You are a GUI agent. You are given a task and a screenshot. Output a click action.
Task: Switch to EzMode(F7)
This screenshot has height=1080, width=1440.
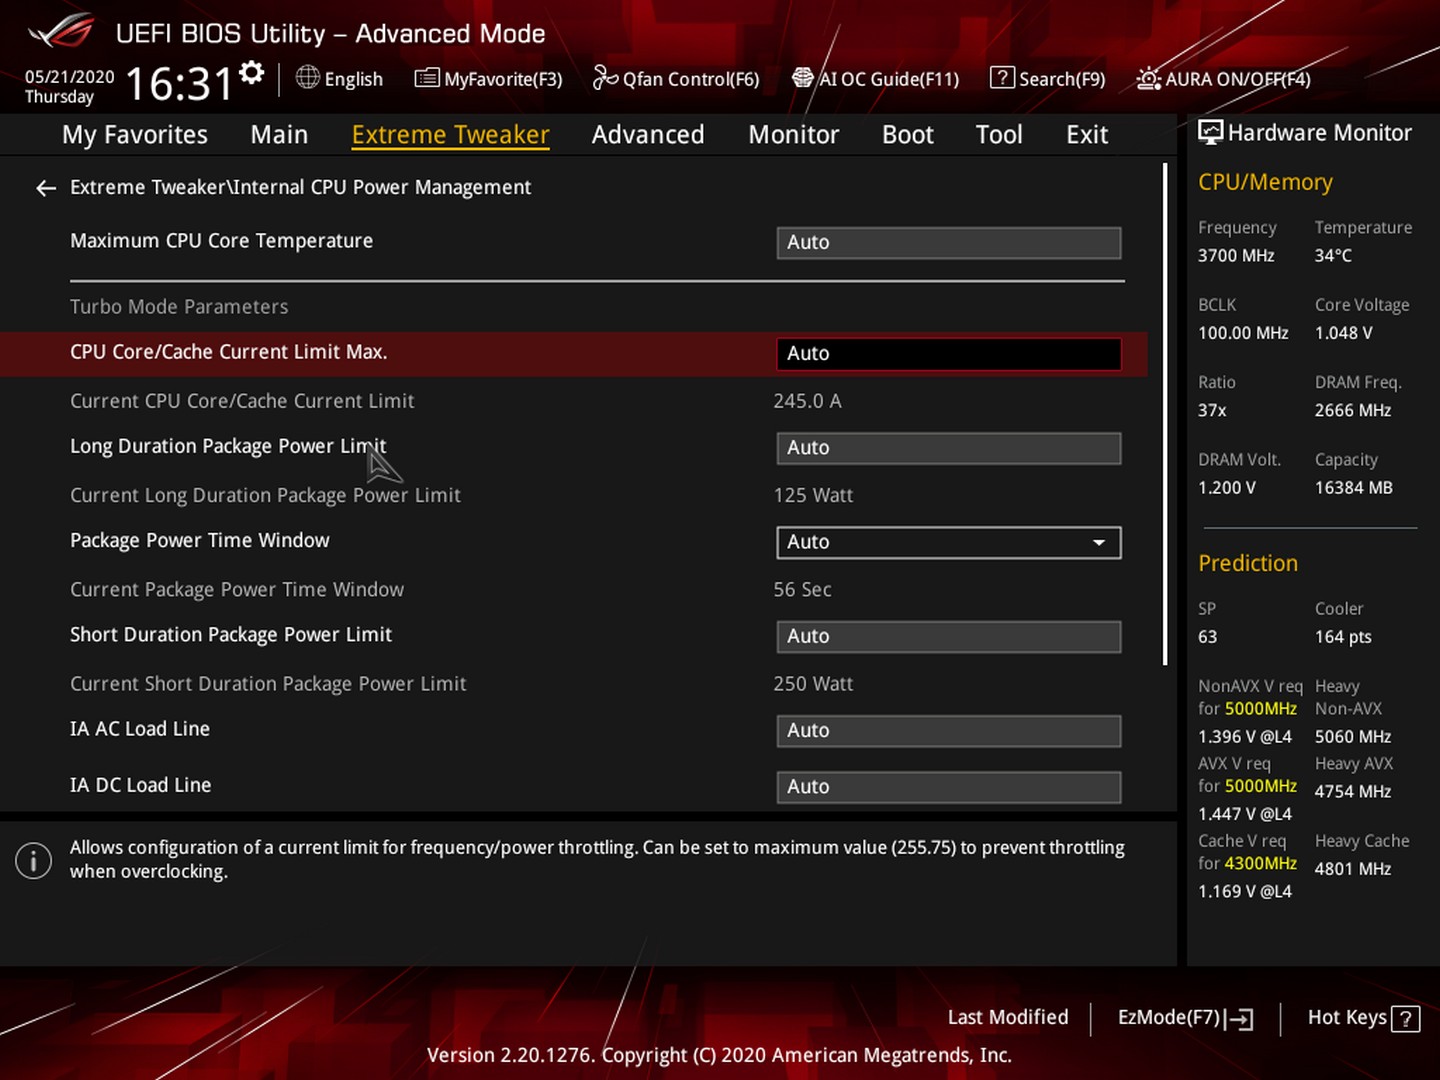point(1185,1018)
